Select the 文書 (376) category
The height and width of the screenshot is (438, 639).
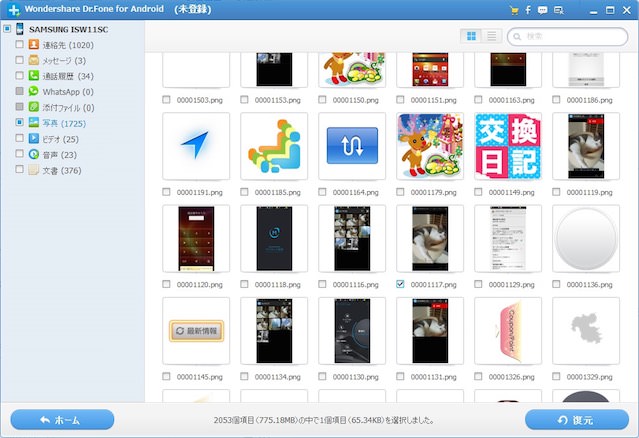coord(62,170)
